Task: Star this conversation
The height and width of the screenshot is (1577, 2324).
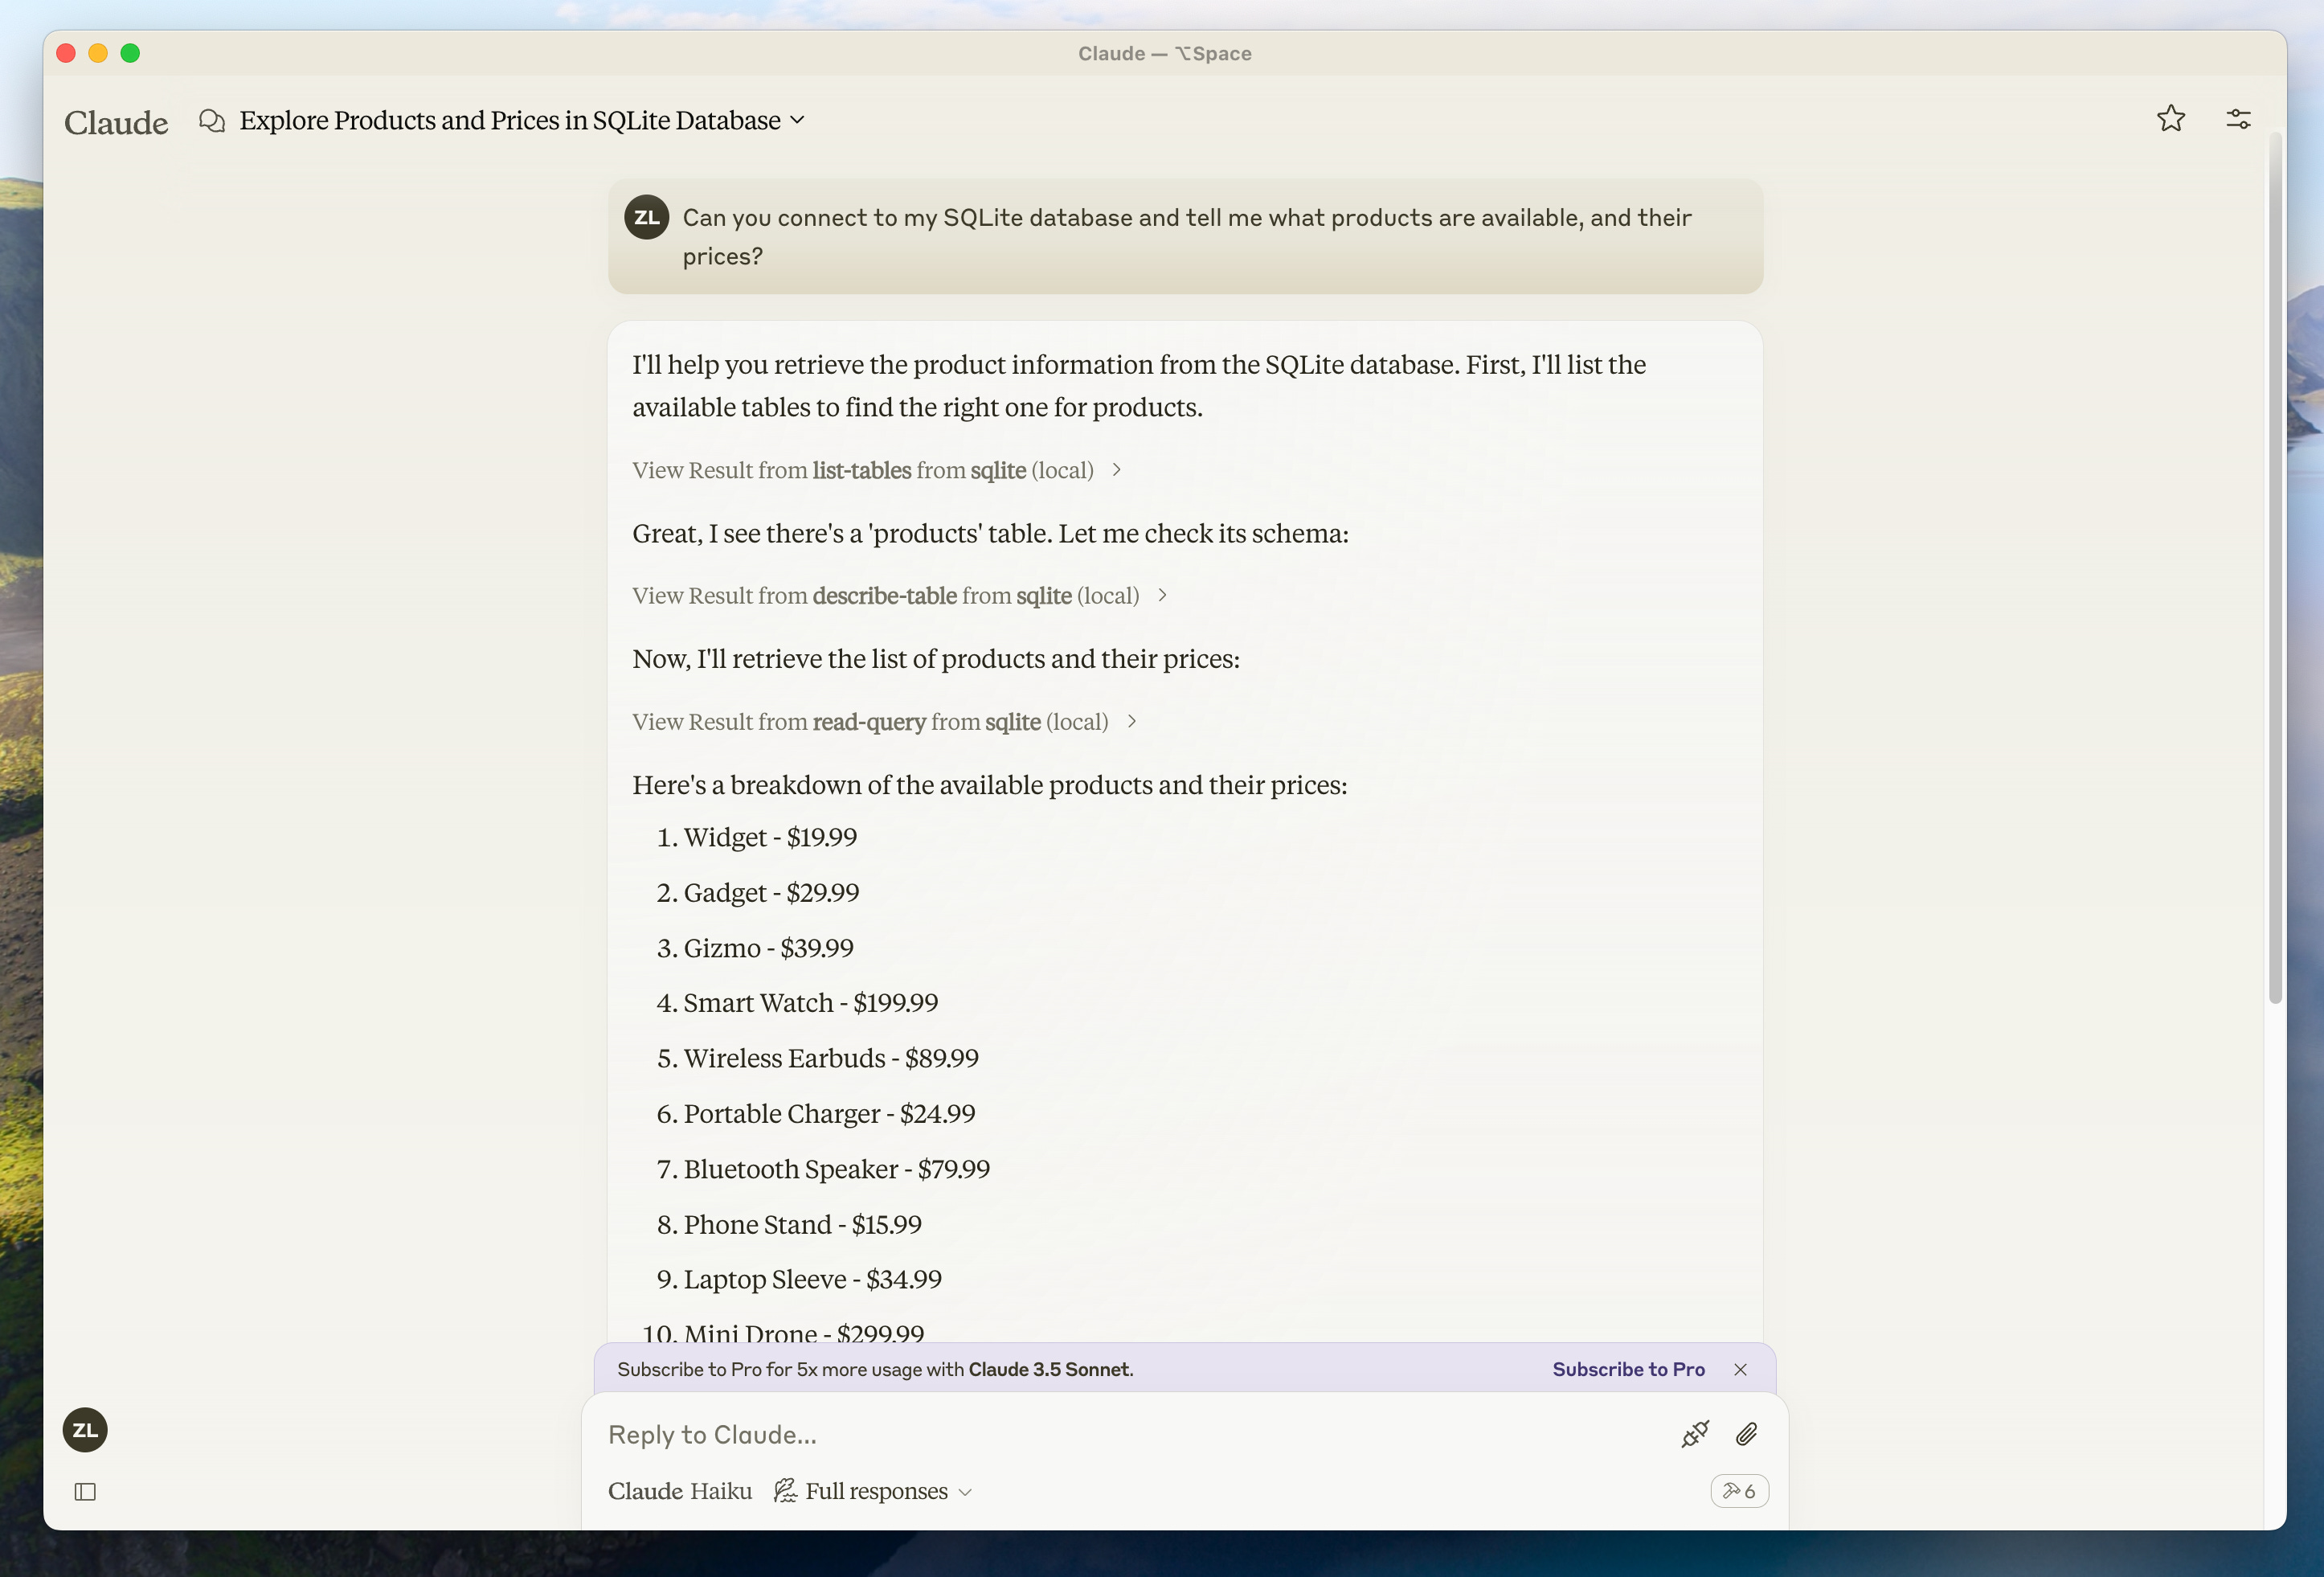Action: 2171,119
